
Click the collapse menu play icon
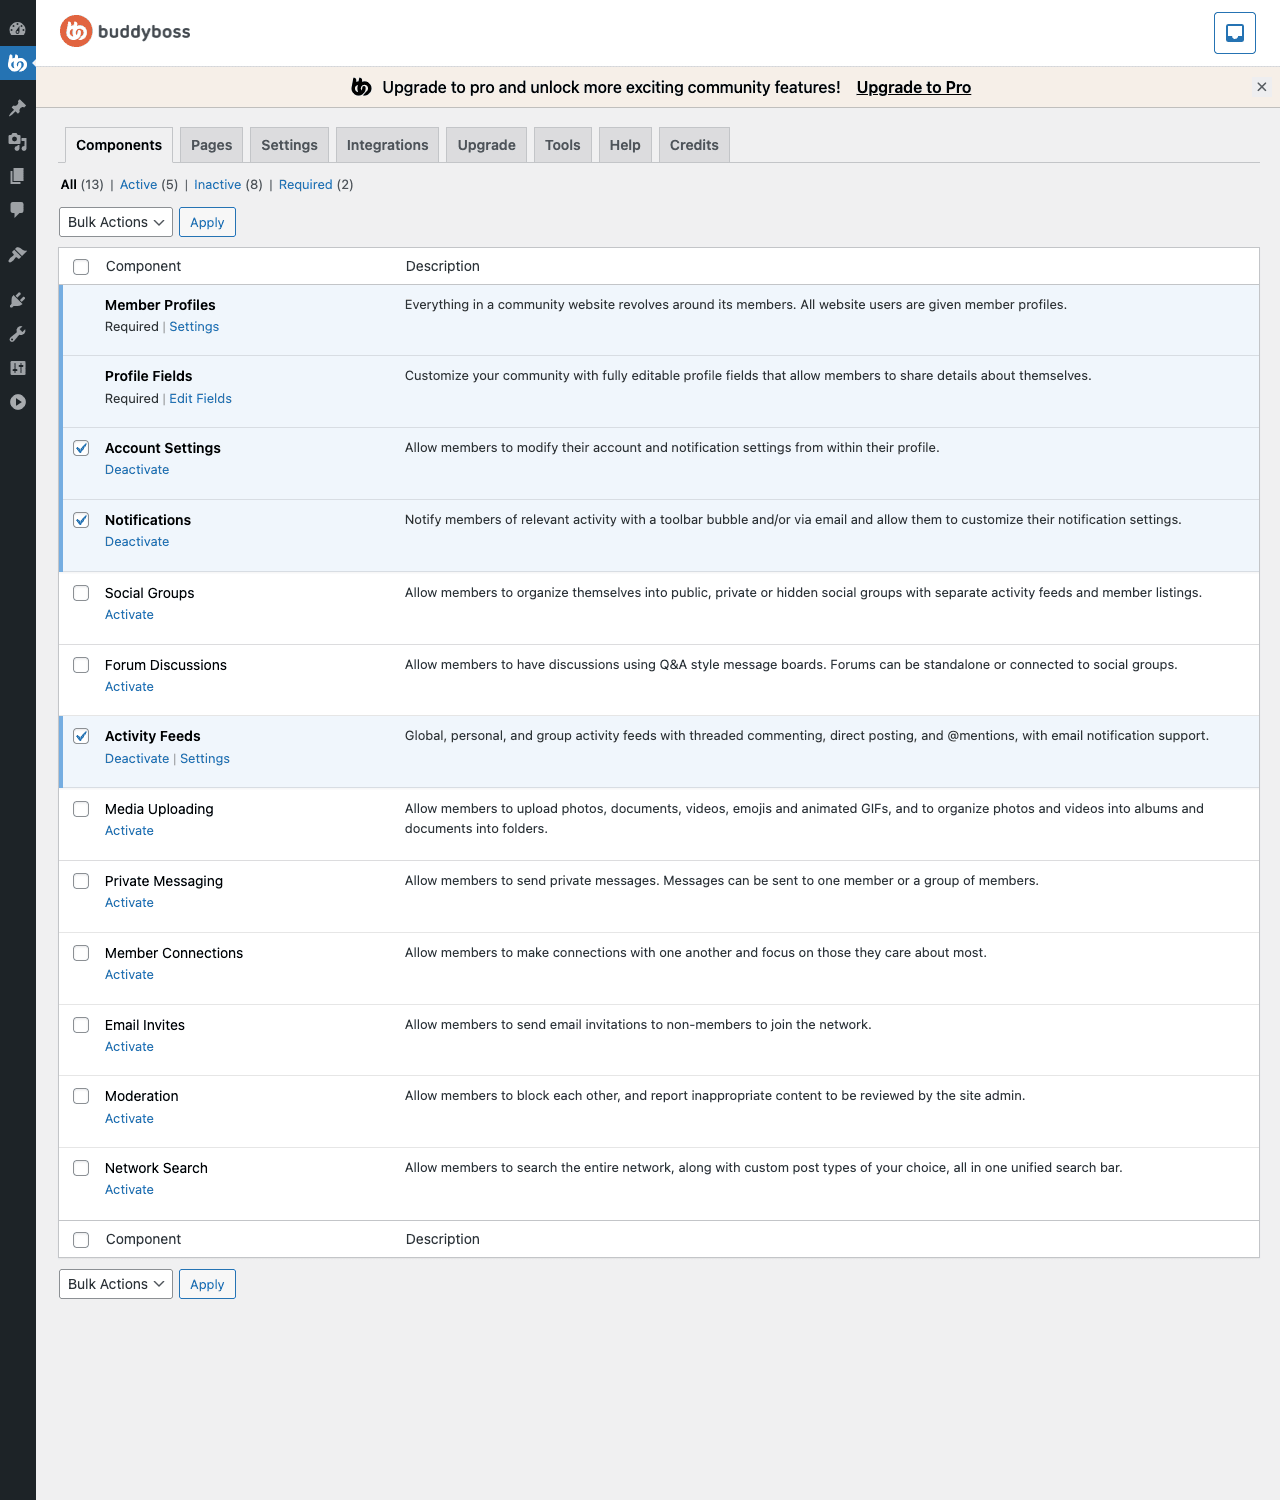(x=17, y=402)
